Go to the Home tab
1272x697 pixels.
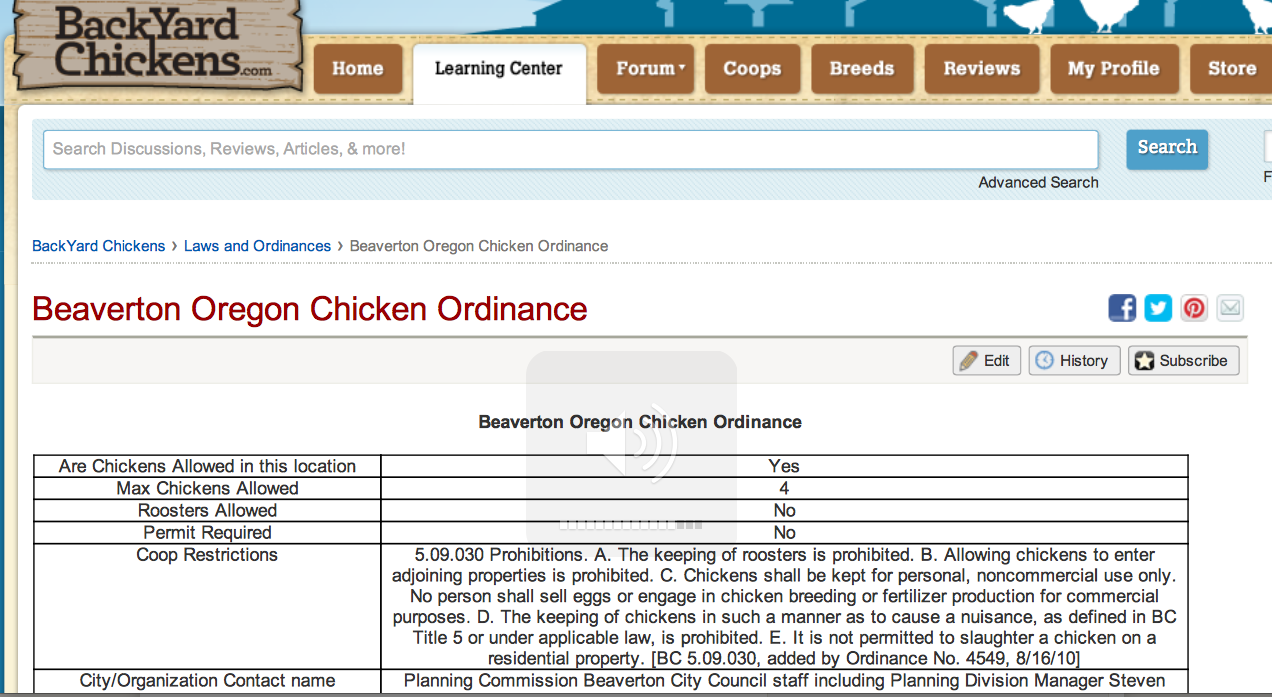click(x=357, y=69)
